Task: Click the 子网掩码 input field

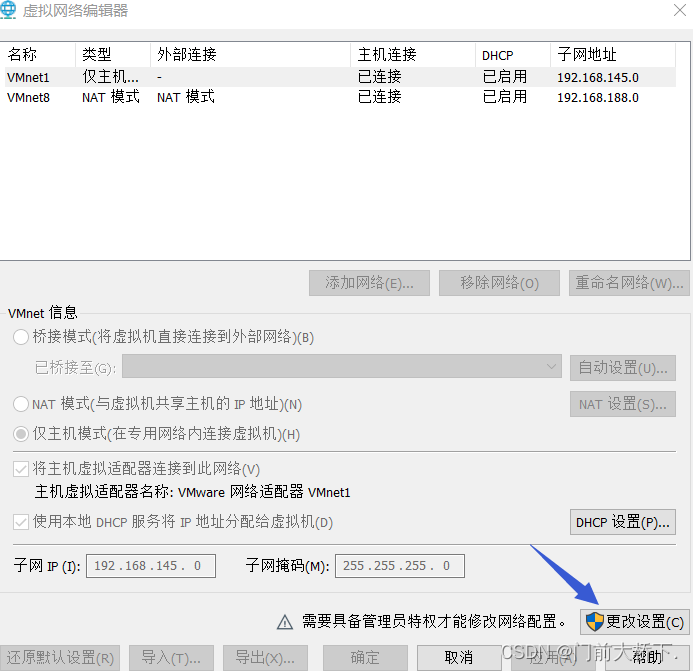Action: (400, 566)
